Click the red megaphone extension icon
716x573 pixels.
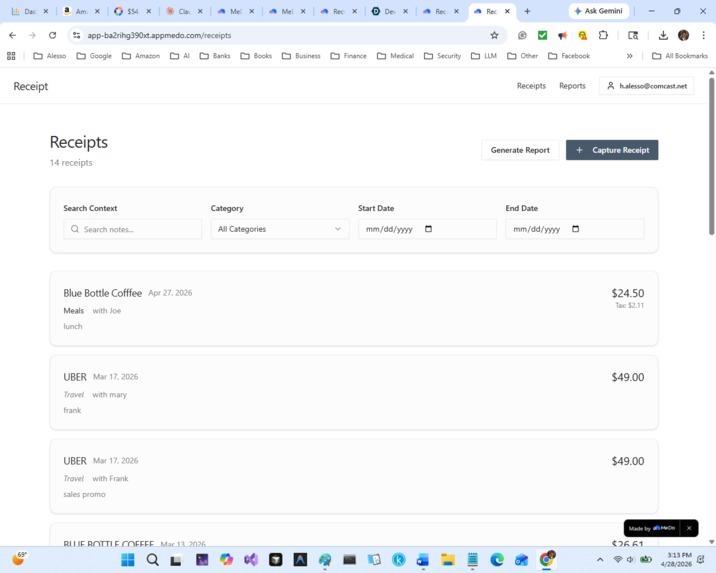[562, 35]
